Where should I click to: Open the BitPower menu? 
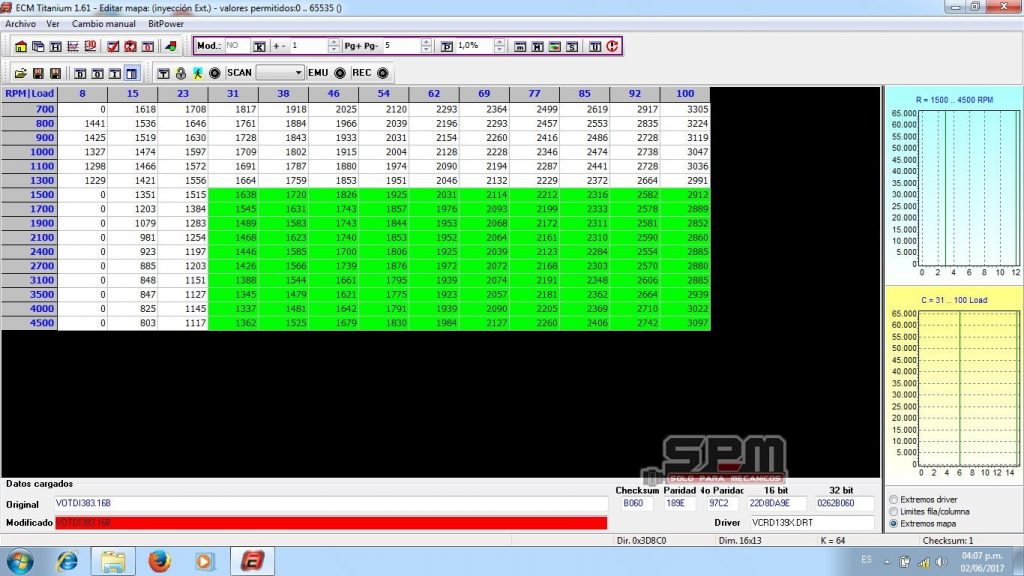point(166,24)
